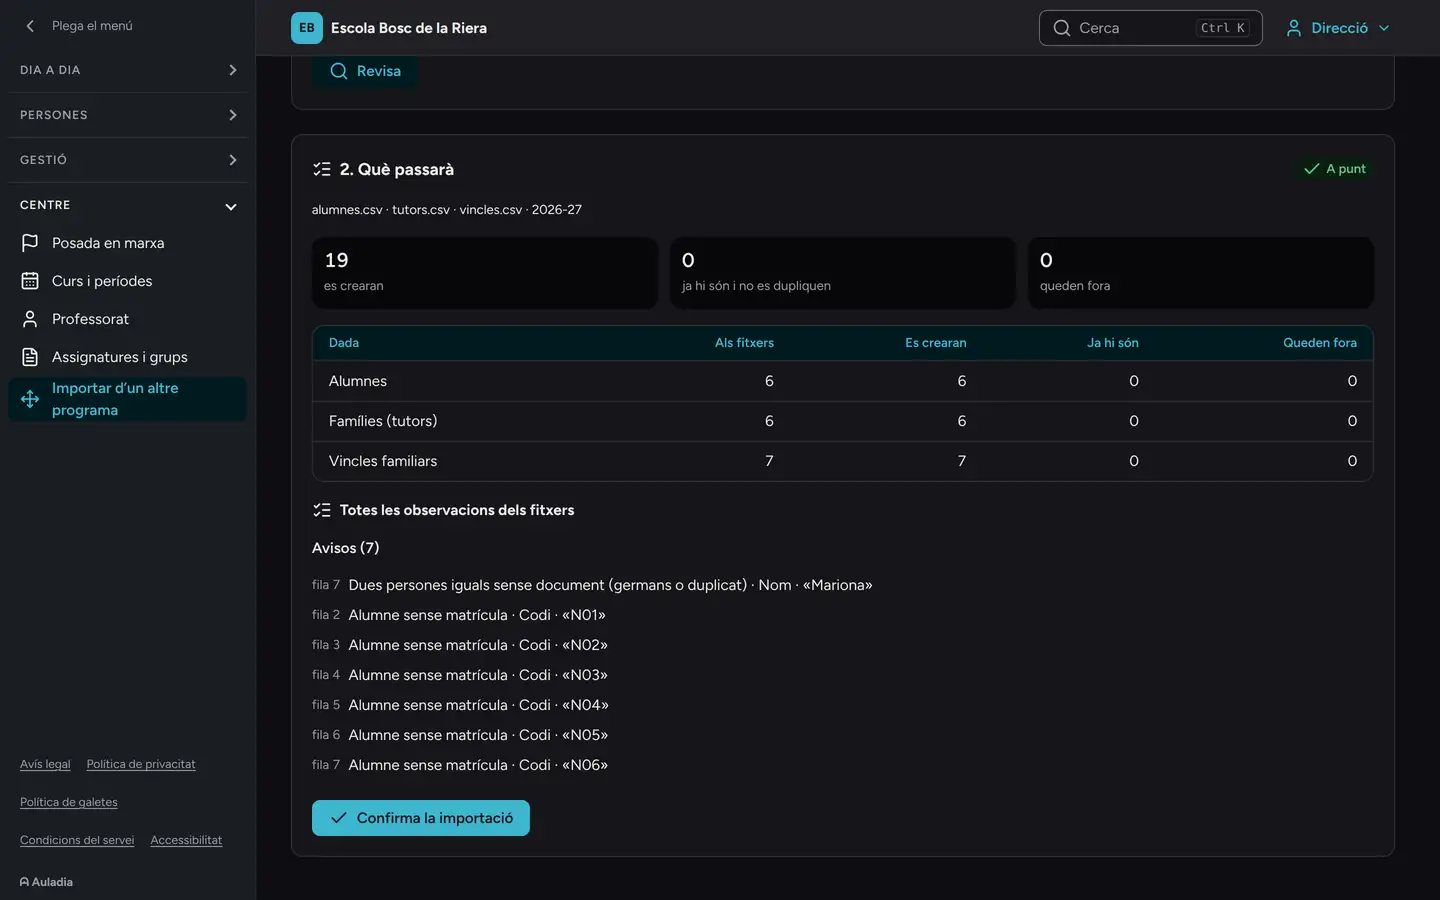Click the Revisa button
This screenshot has width=1440, height=900.
click(x=365, y=71)
